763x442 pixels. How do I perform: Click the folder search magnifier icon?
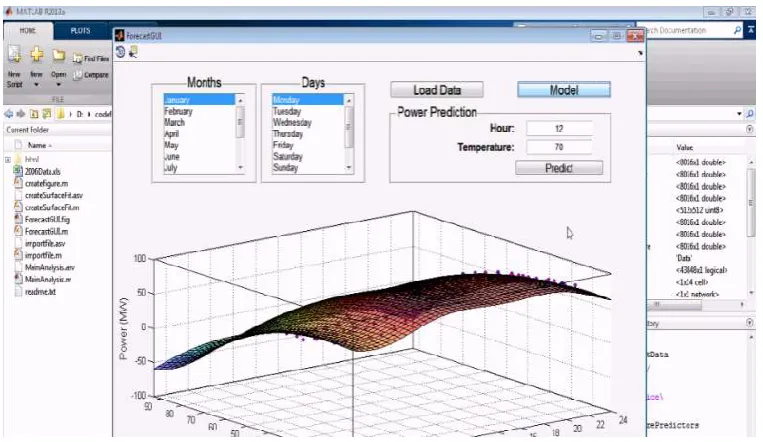click(x=750, y=114)
